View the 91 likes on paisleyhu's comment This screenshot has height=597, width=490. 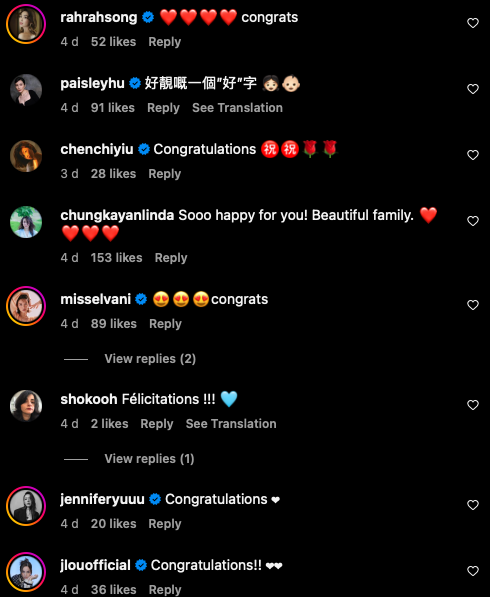(x=113, y=108)
